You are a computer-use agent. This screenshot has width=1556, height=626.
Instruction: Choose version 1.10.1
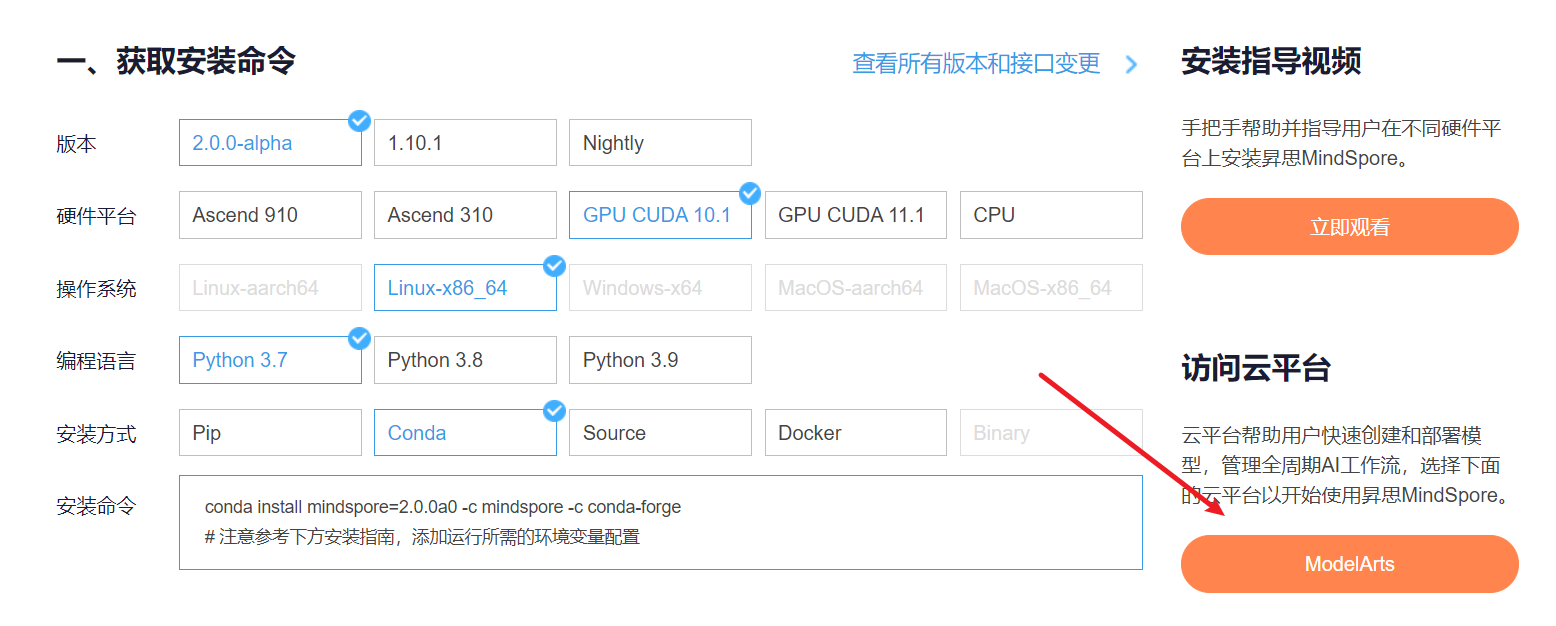coord(465,143)
